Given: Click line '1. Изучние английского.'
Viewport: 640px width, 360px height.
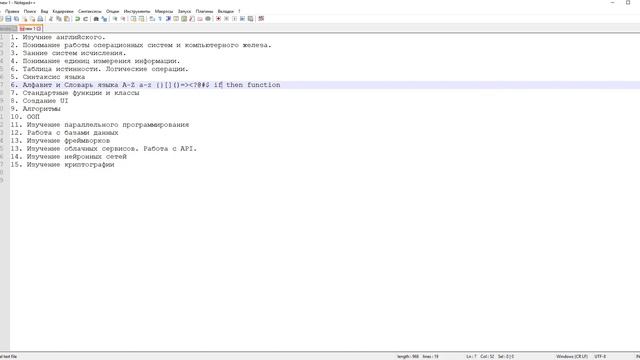Looking at the screenshot, I should (58, 37).
